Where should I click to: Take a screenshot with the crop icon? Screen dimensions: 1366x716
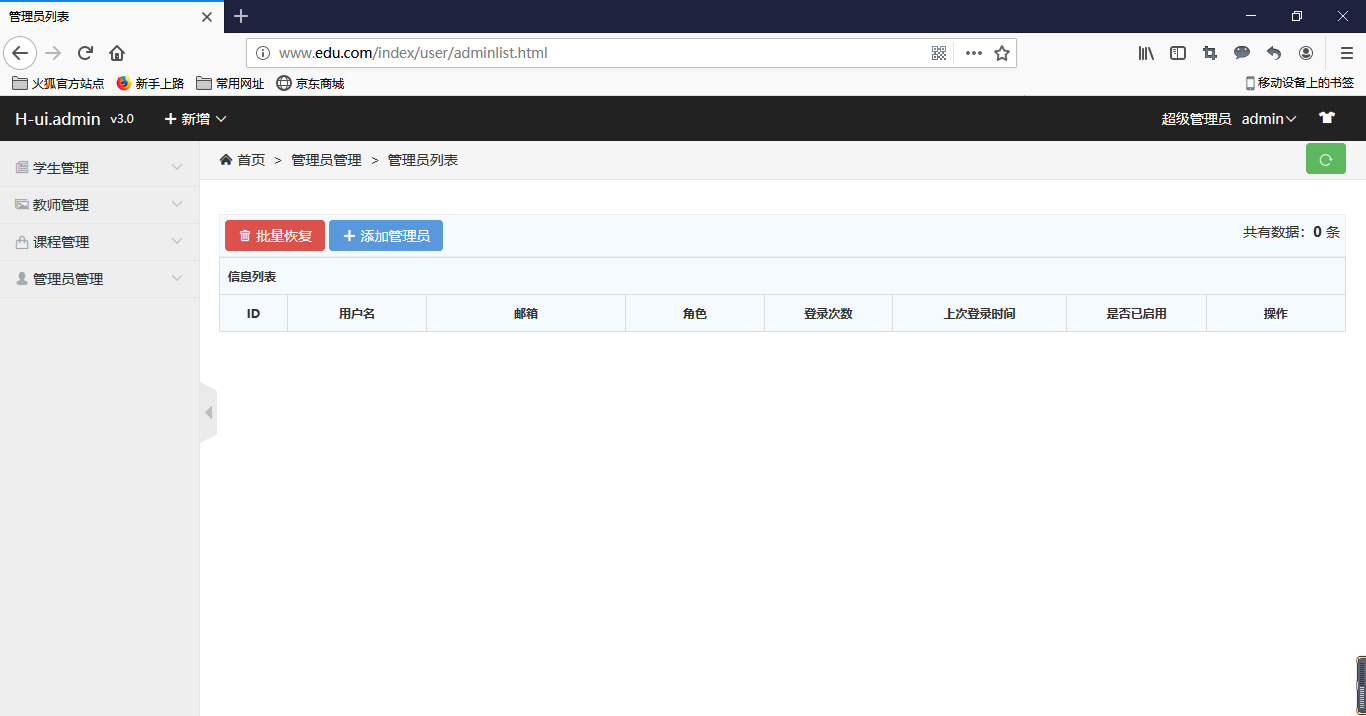1209,53
